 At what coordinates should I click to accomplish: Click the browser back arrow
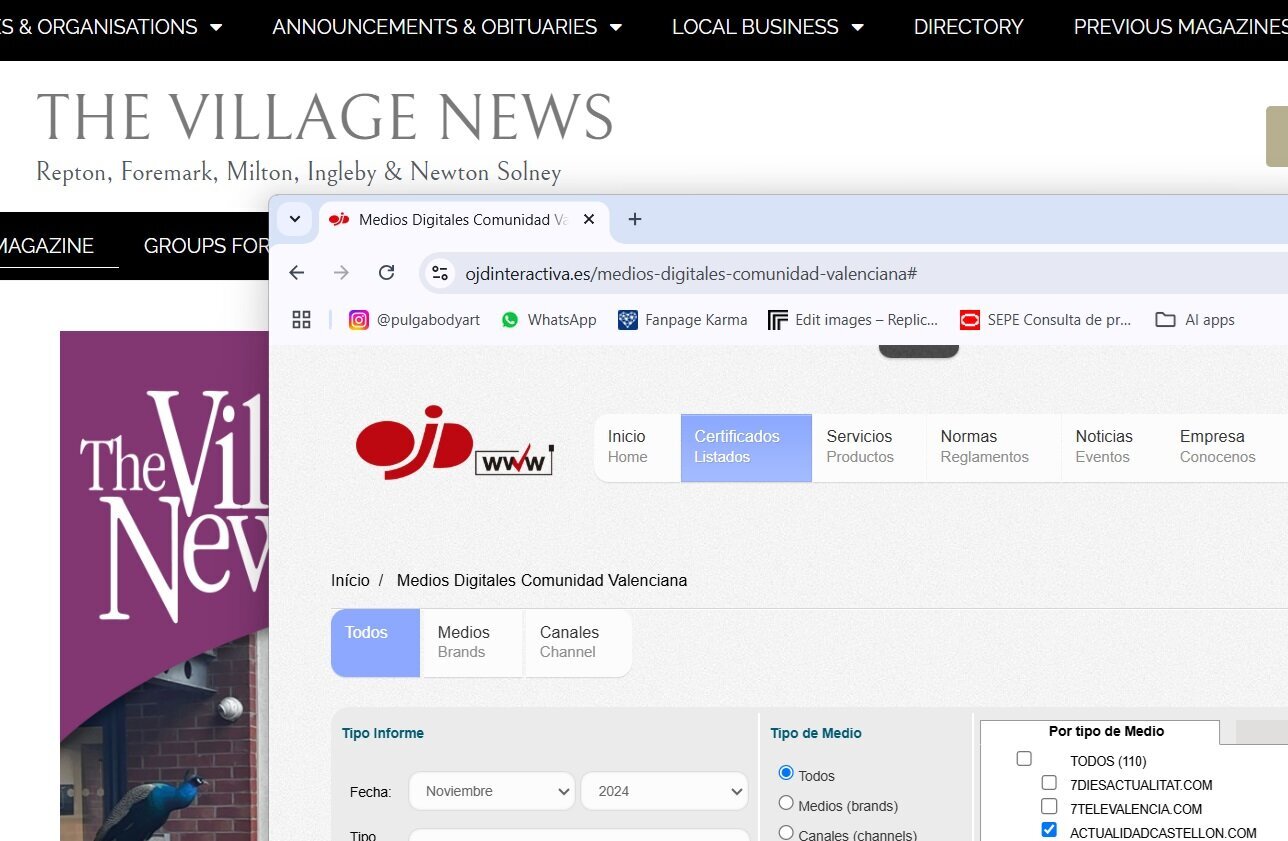pyautogui.click(x=297, y=273)
